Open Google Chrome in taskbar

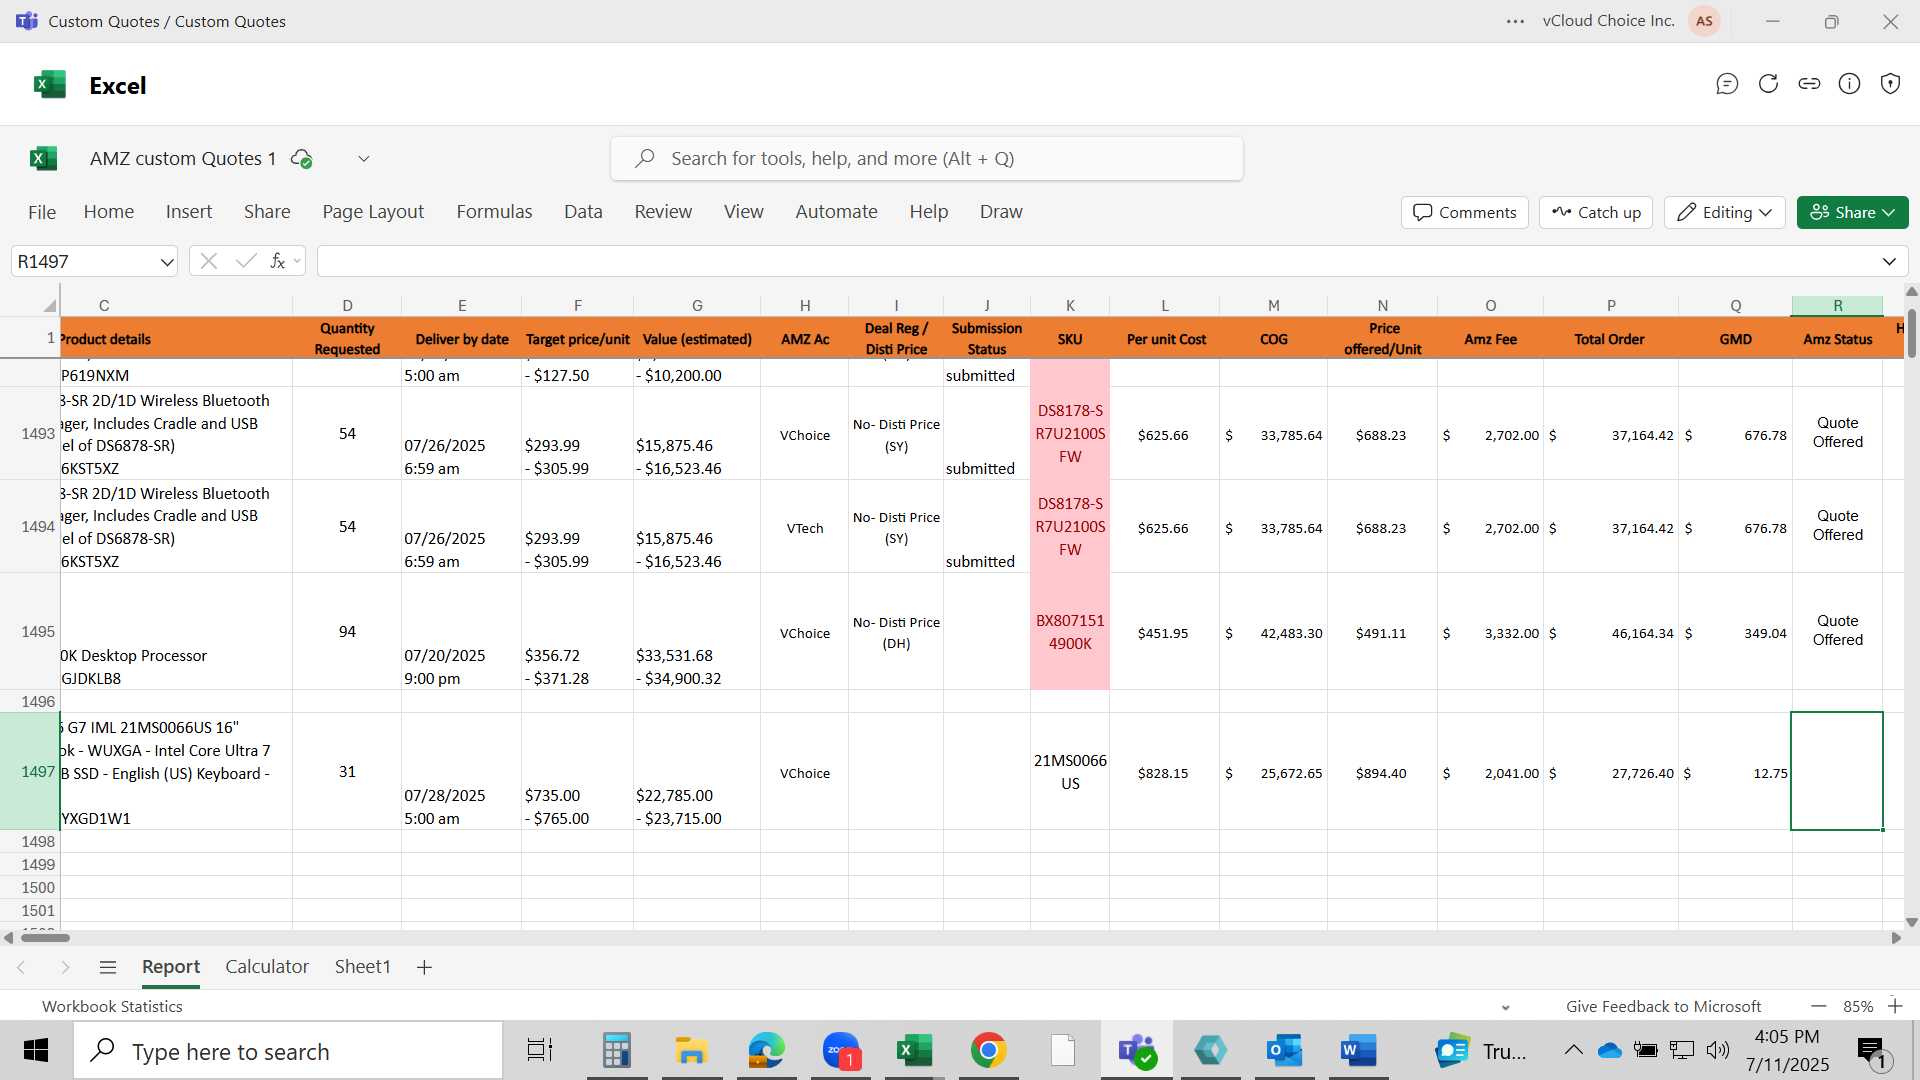coord(988,1051)
